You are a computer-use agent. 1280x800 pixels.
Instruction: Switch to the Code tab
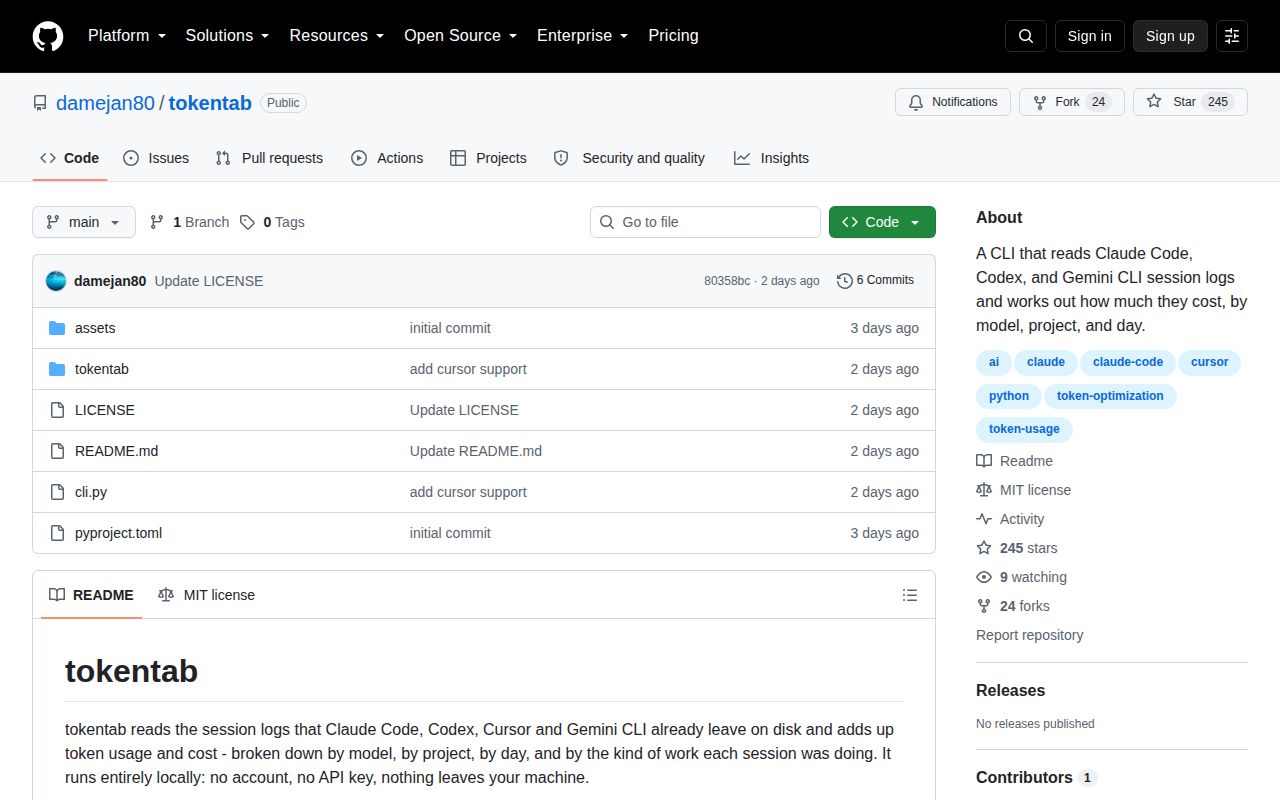(70, 158)
